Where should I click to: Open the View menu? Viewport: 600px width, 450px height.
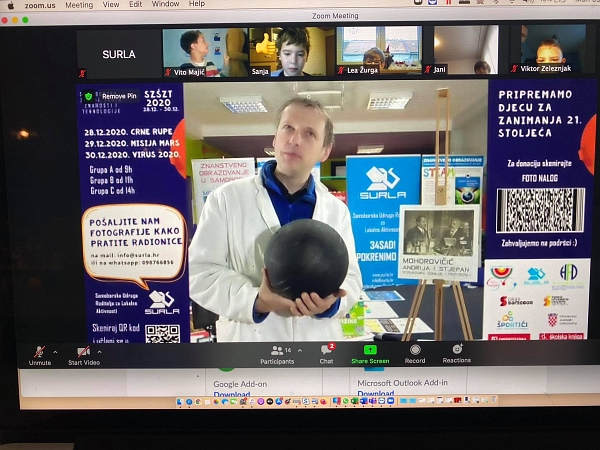[x=111, y=5]
